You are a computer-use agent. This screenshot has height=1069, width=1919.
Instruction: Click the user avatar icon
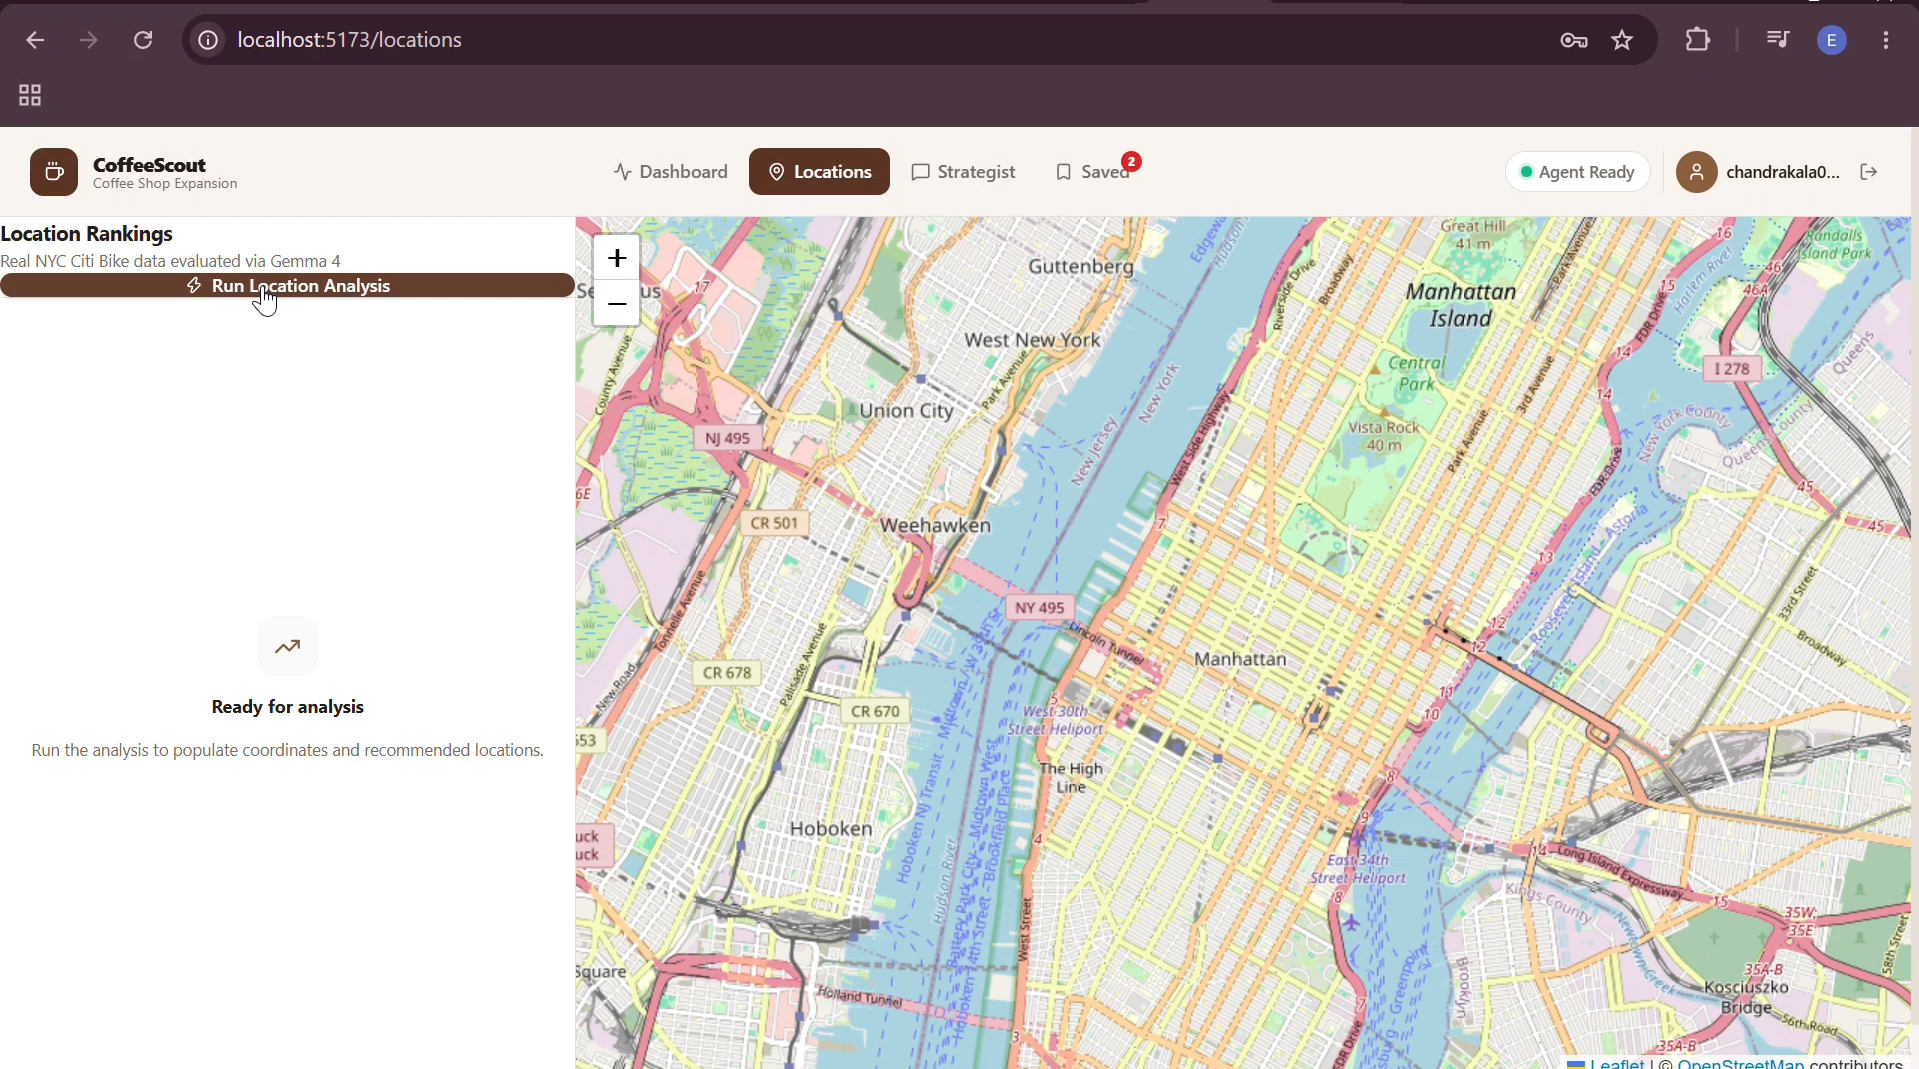coord(1697,172)
